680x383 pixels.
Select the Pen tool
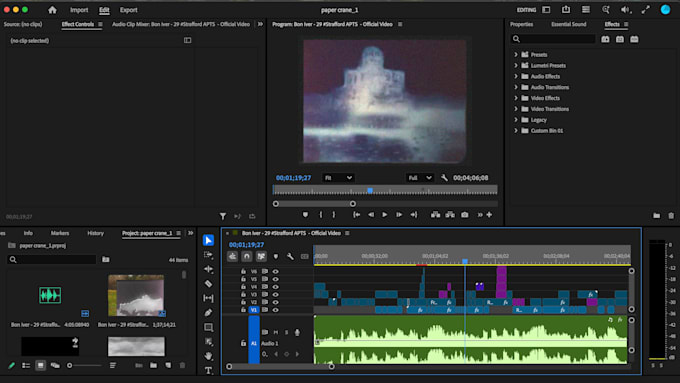click(x=209, y=313)
